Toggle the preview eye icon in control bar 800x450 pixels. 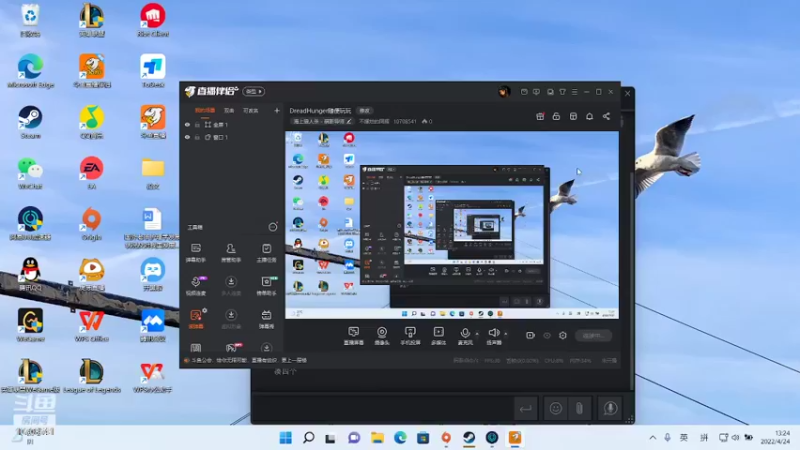point(547,336)
